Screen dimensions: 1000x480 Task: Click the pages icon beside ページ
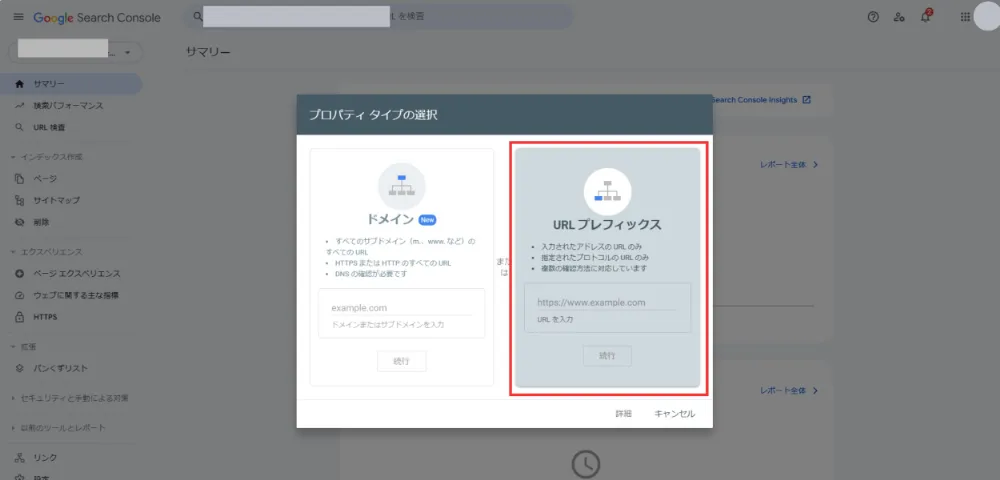[19, 178]
